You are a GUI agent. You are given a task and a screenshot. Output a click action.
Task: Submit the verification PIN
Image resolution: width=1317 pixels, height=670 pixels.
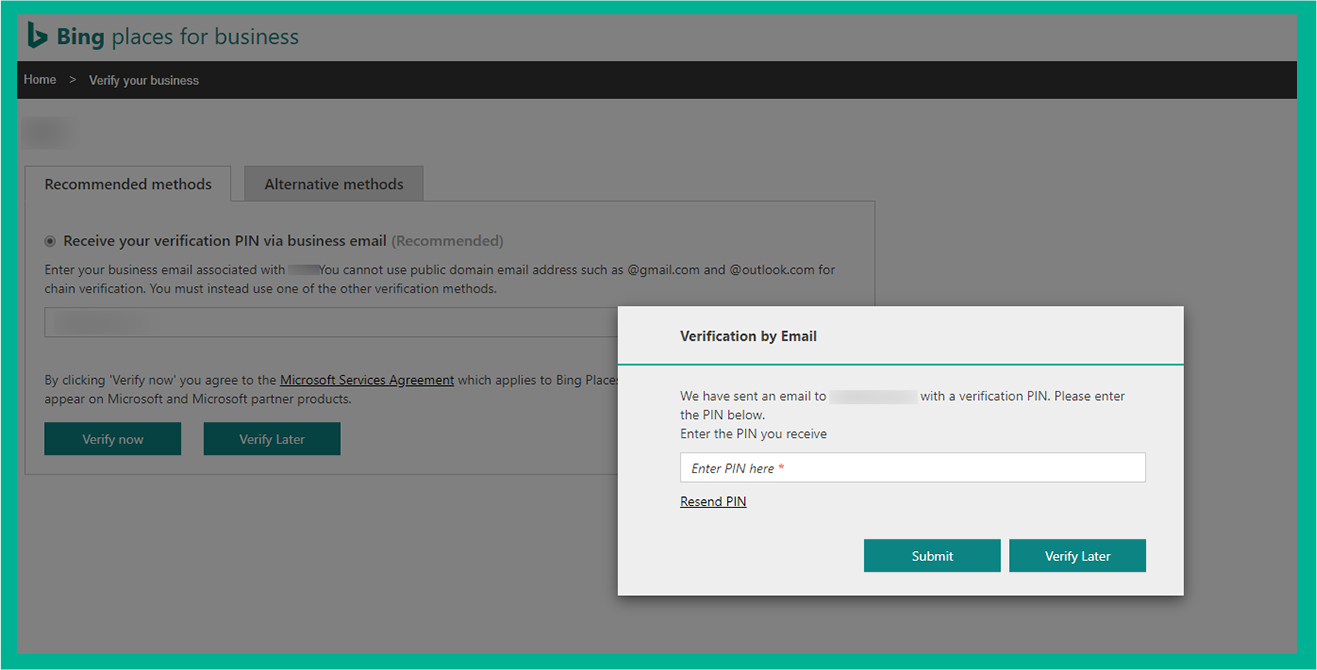(932, 556)
